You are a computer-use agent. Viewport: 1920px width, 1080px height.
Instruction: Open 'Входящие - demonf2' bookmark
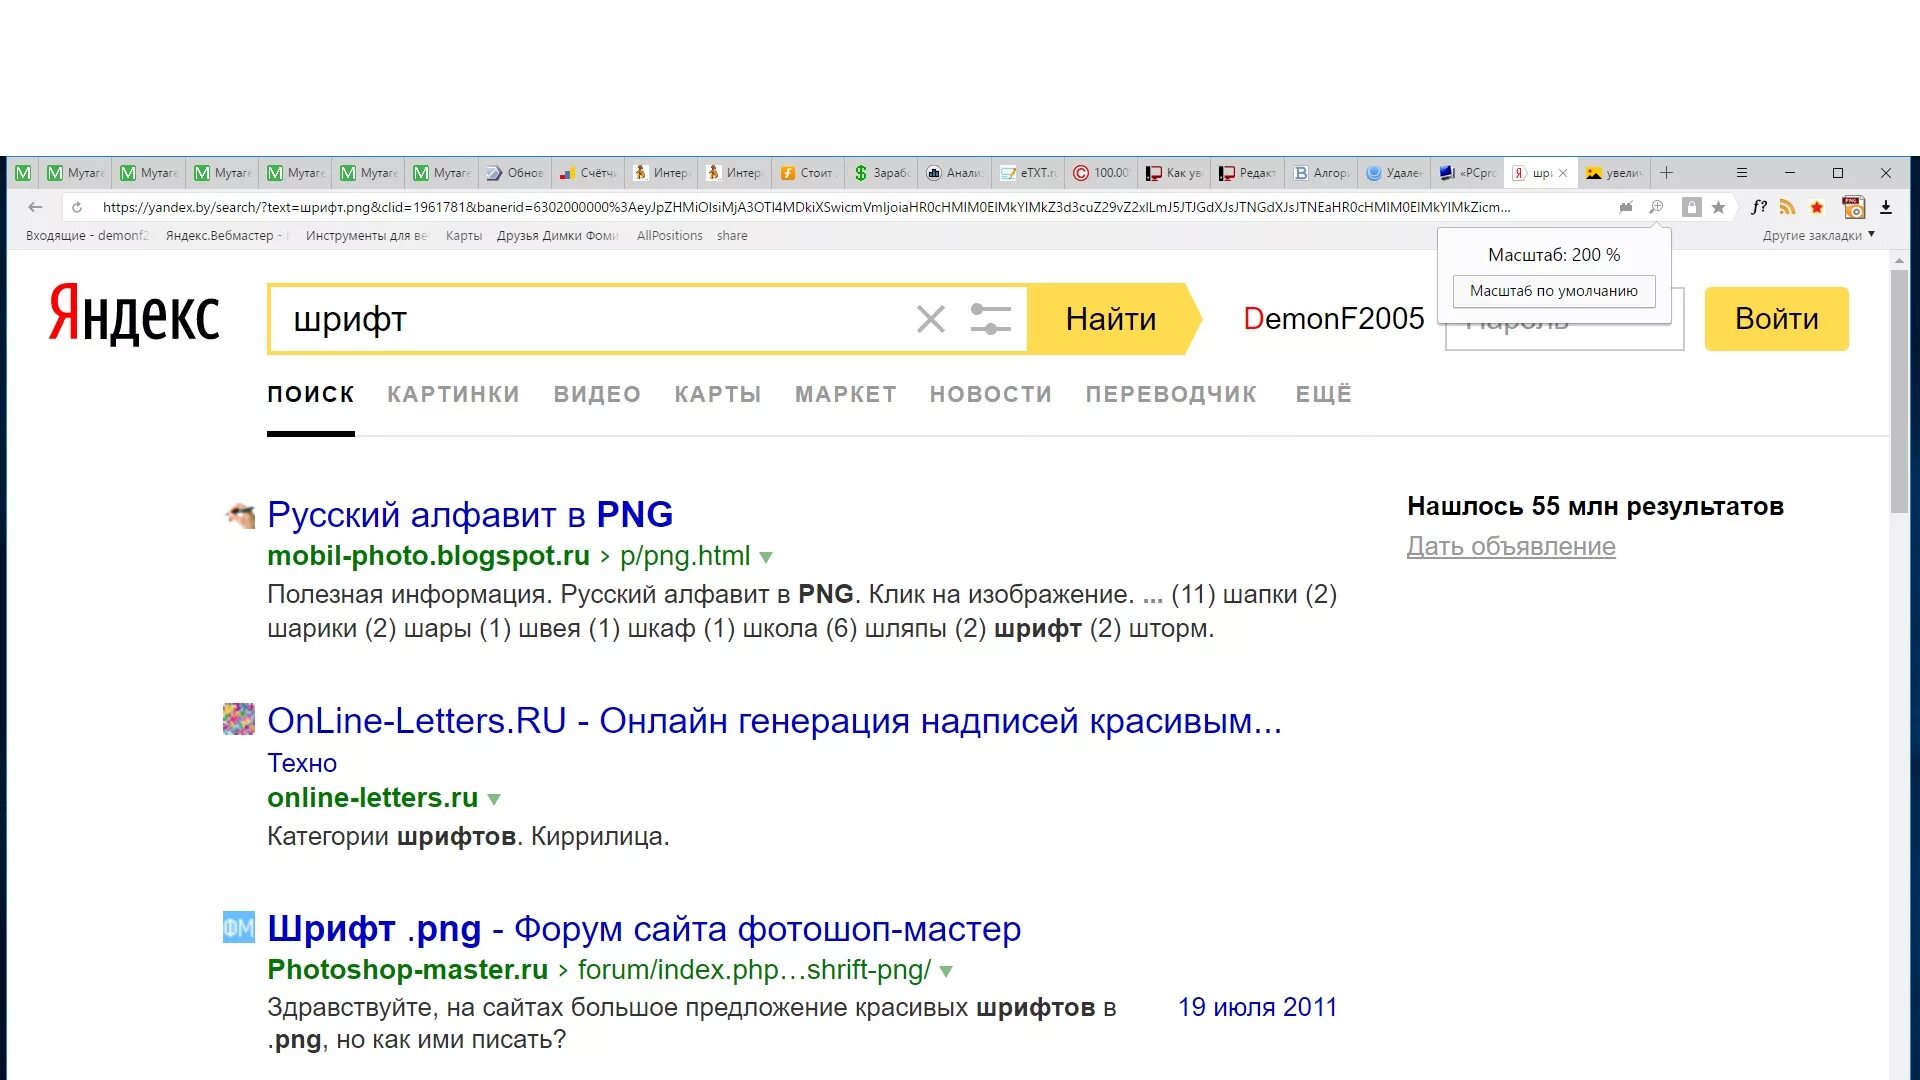click(87, 236)
